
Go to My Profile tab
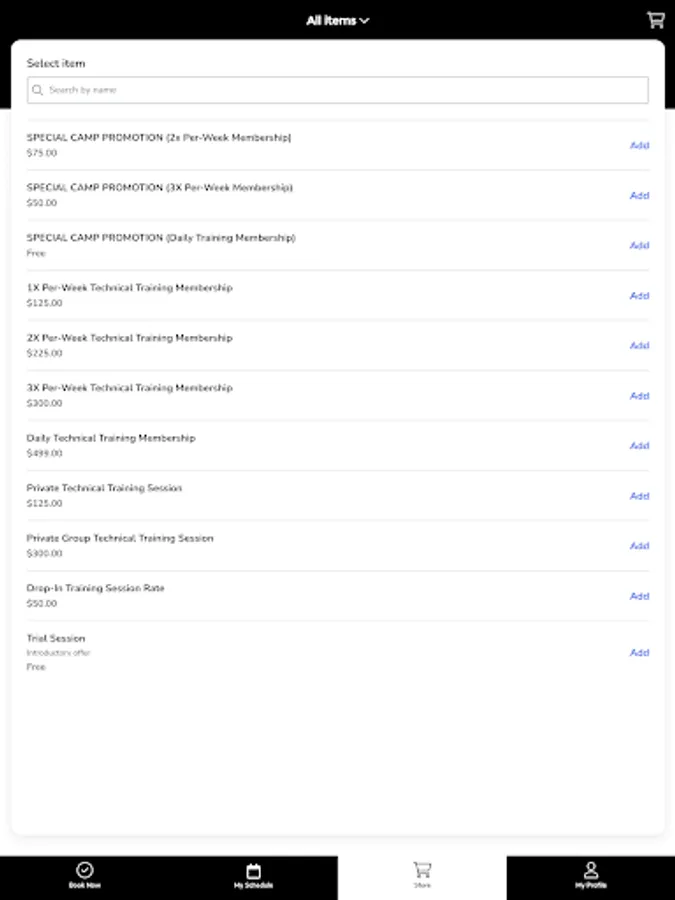[590, 876]
